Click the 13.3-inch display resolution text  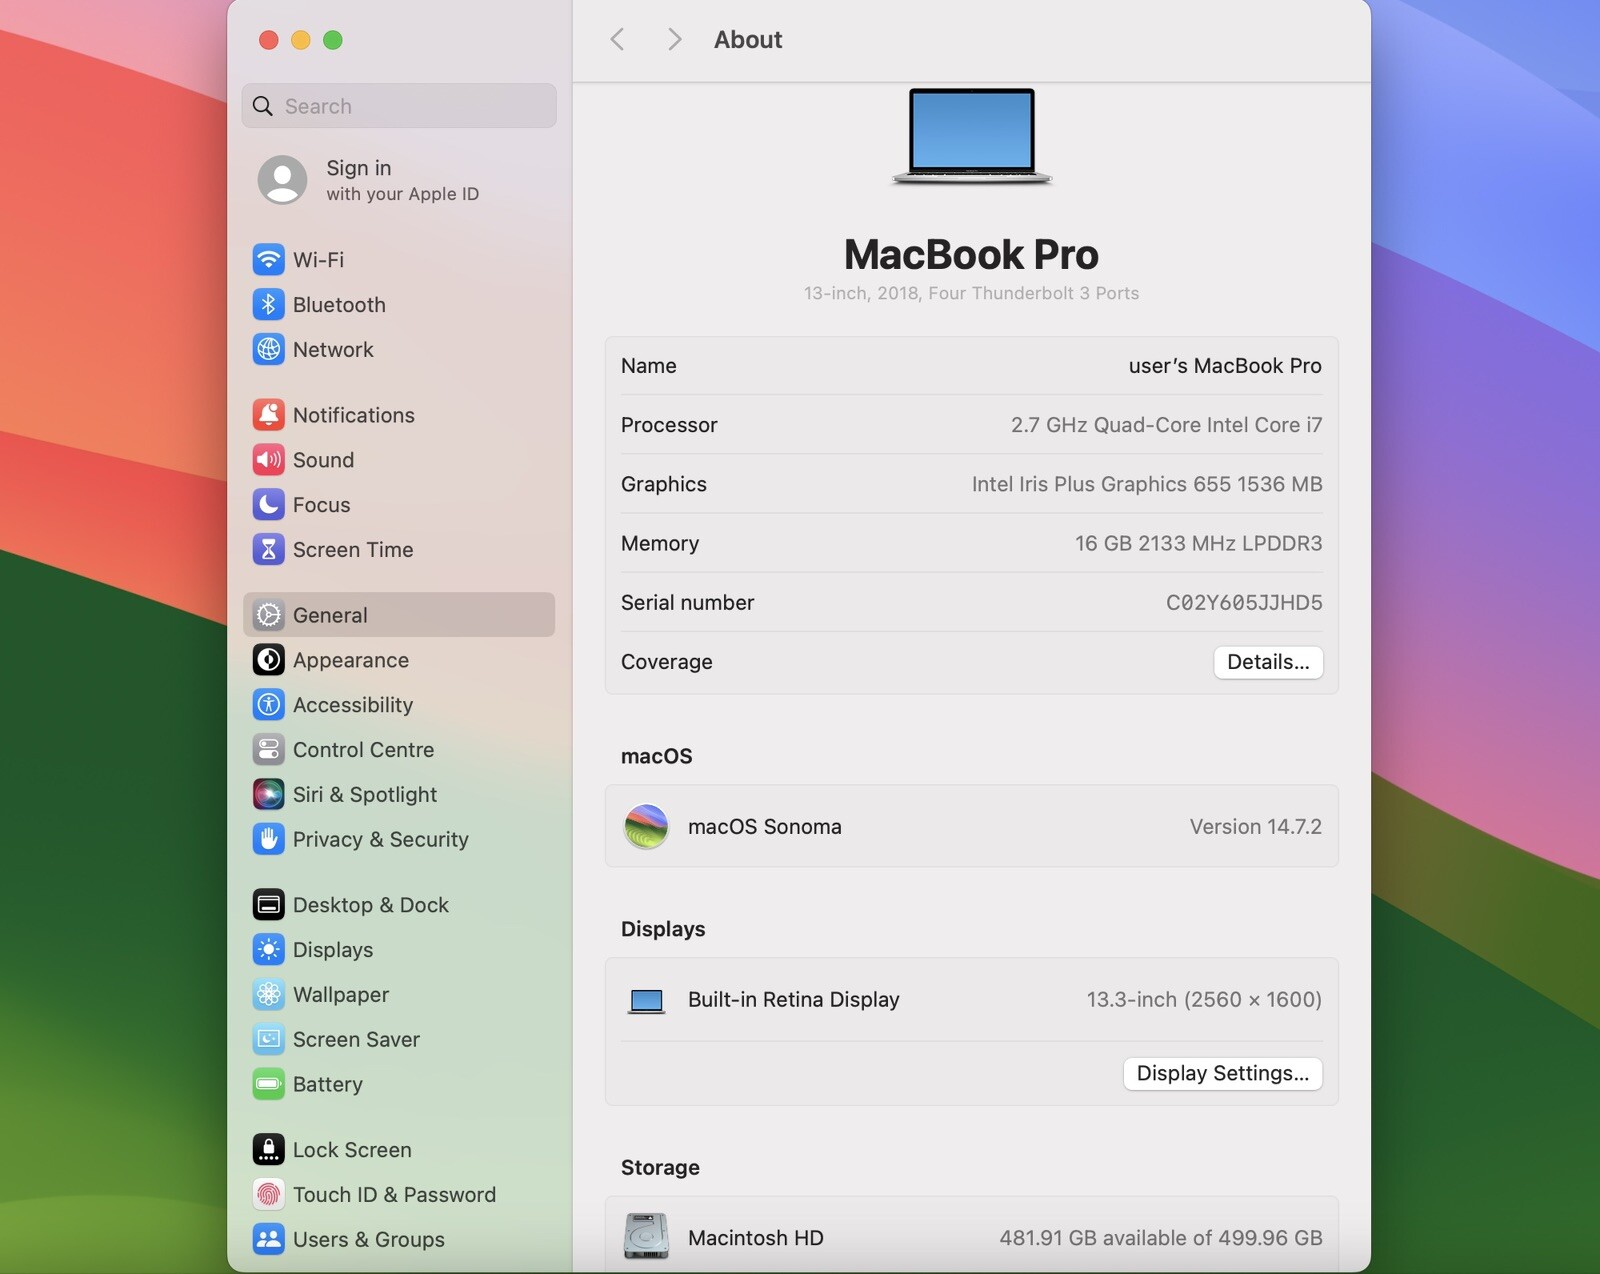click(x=1204, y=1000)
